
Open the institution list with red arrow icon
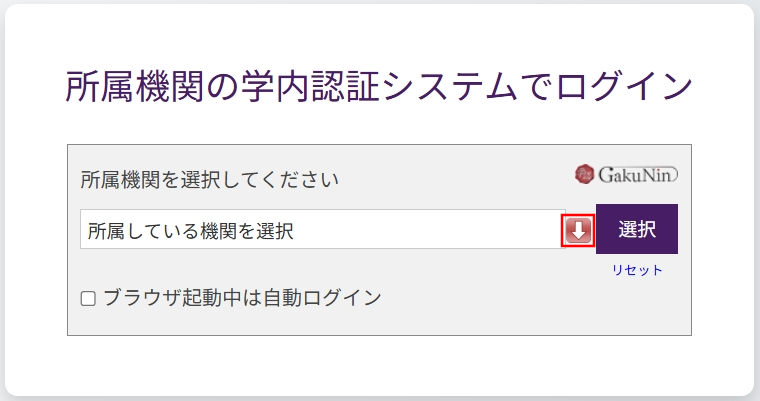pyautogui.click(x=578, y=230)
